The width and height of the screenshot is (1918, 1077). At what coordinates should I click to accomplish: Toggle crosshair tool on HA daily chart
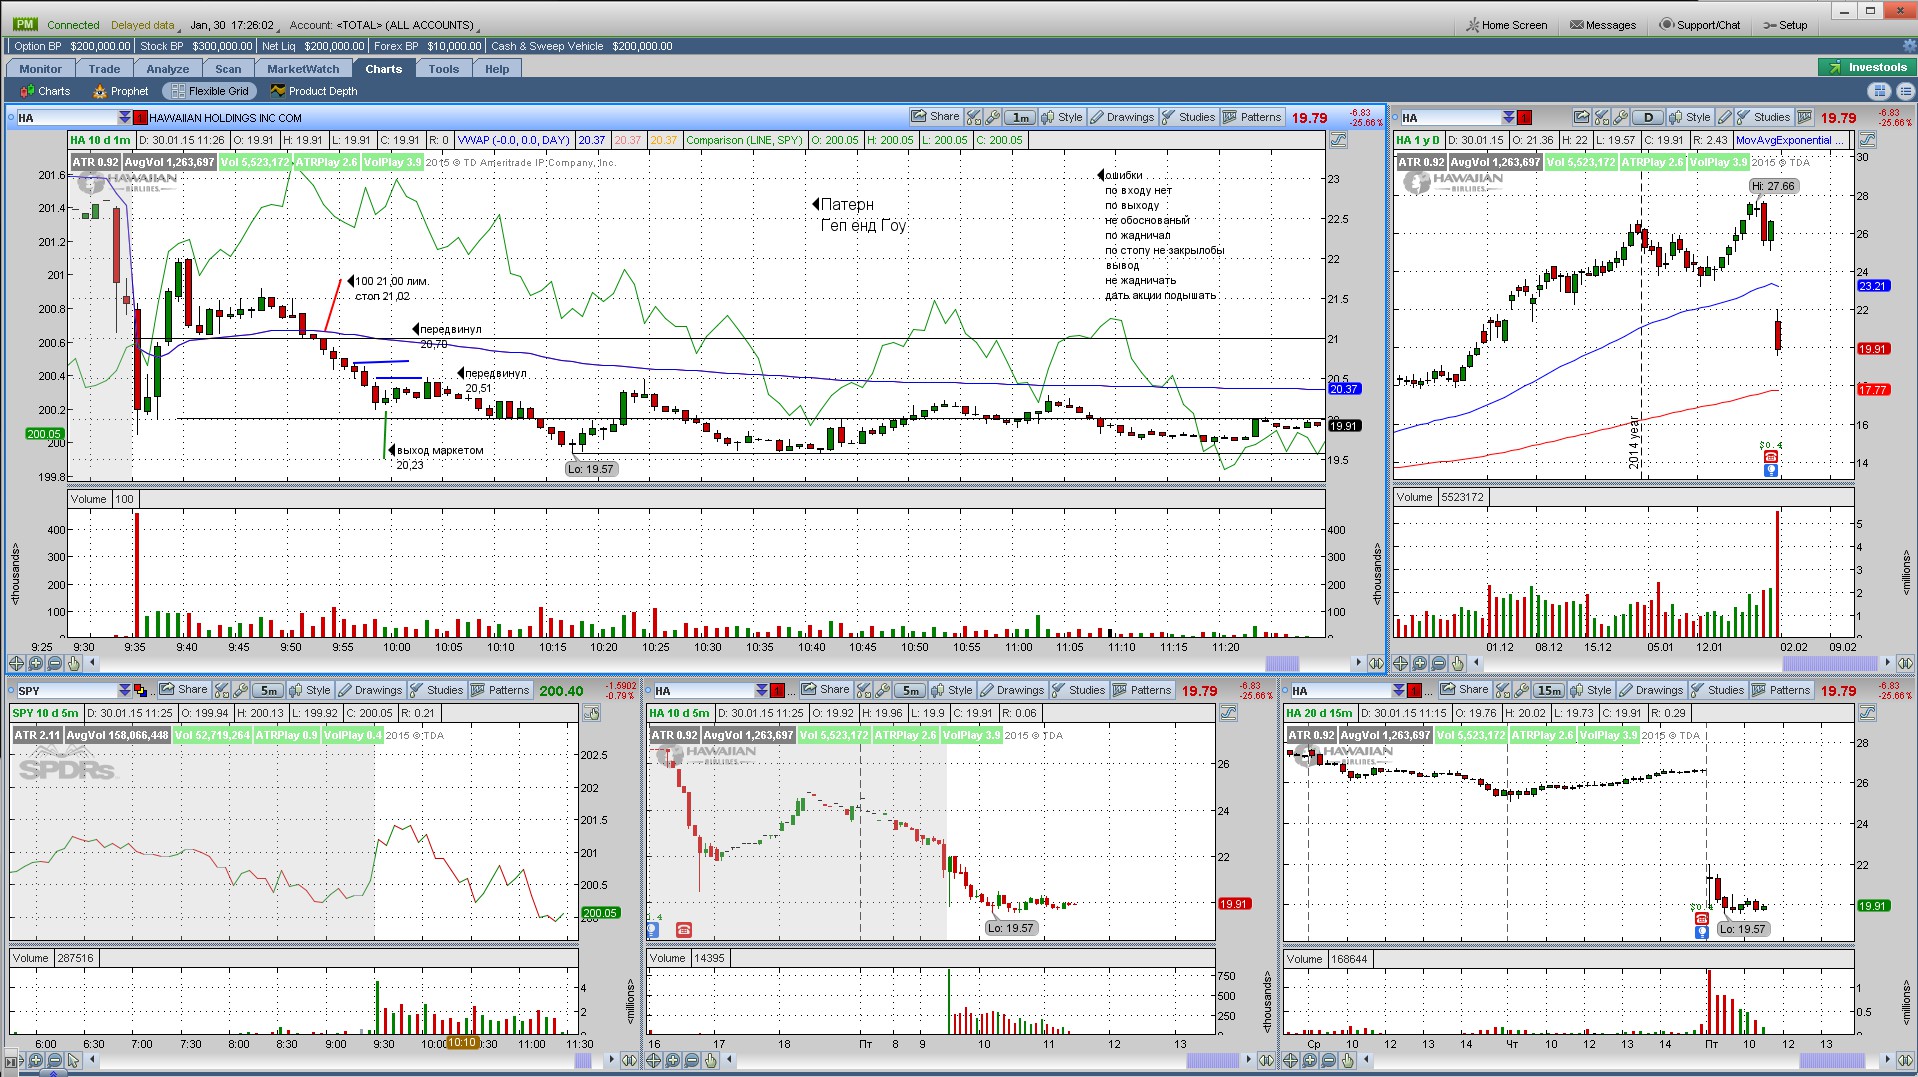pos(1401,663)
